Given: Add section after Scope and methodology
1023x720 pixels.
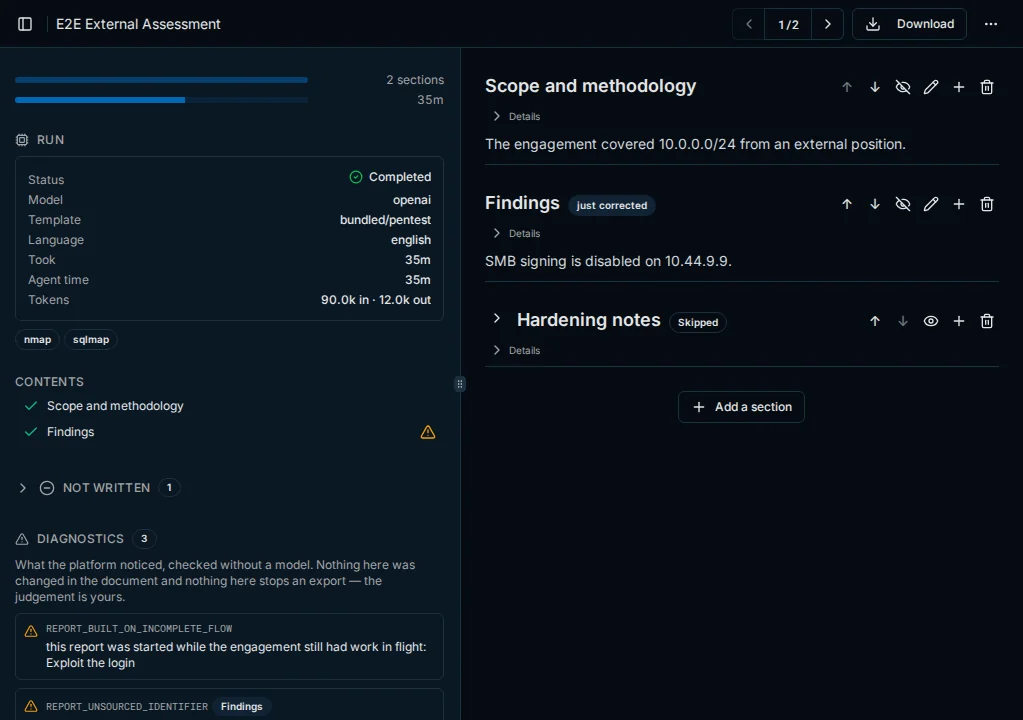Looking at the screenshot, I should point(959,87).
